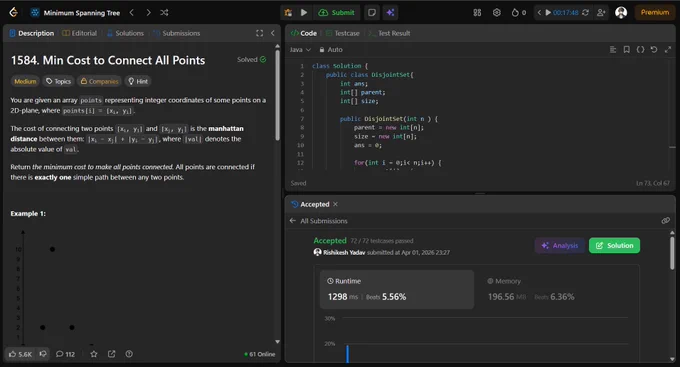This screenshot has width=680, height=367.
Task: Switch to the Code tab
Action: 304,33
